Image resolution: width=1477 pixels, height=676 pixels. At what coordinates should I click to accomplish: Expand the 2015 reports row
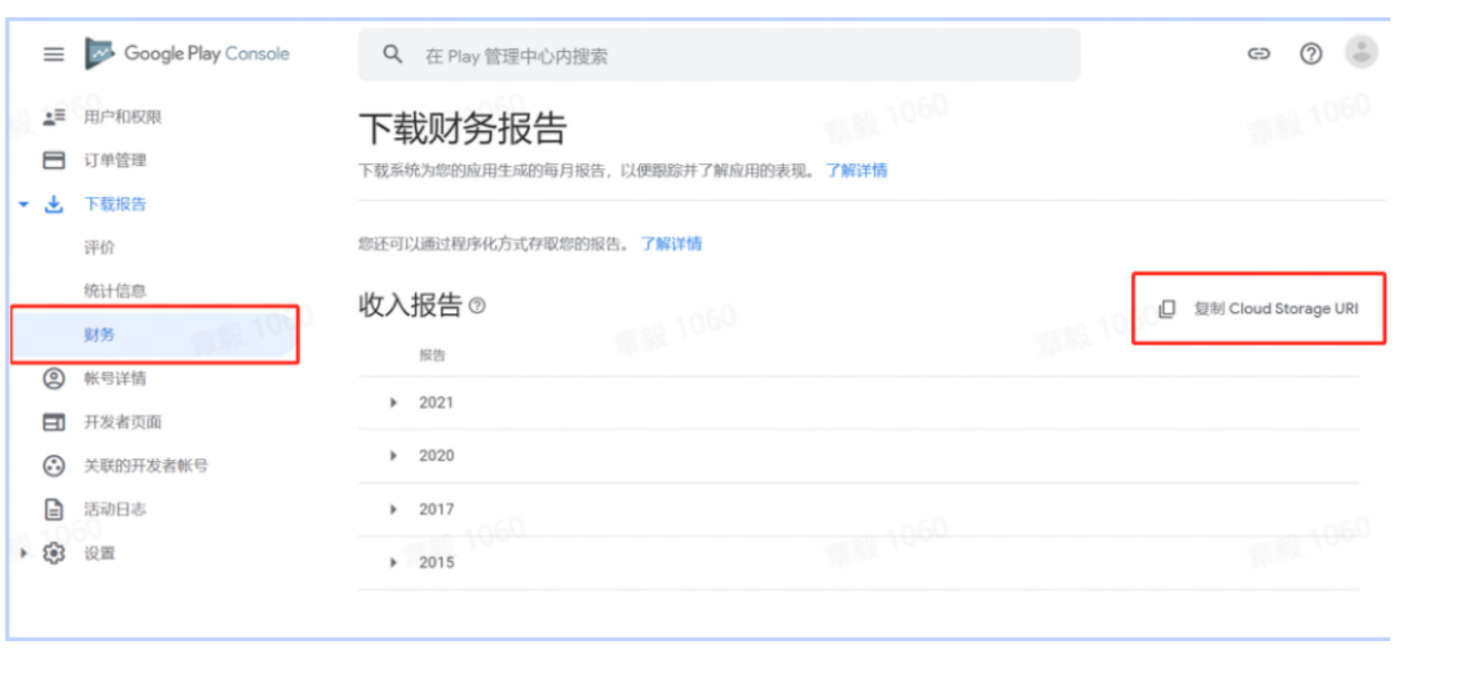coord(394,563)
